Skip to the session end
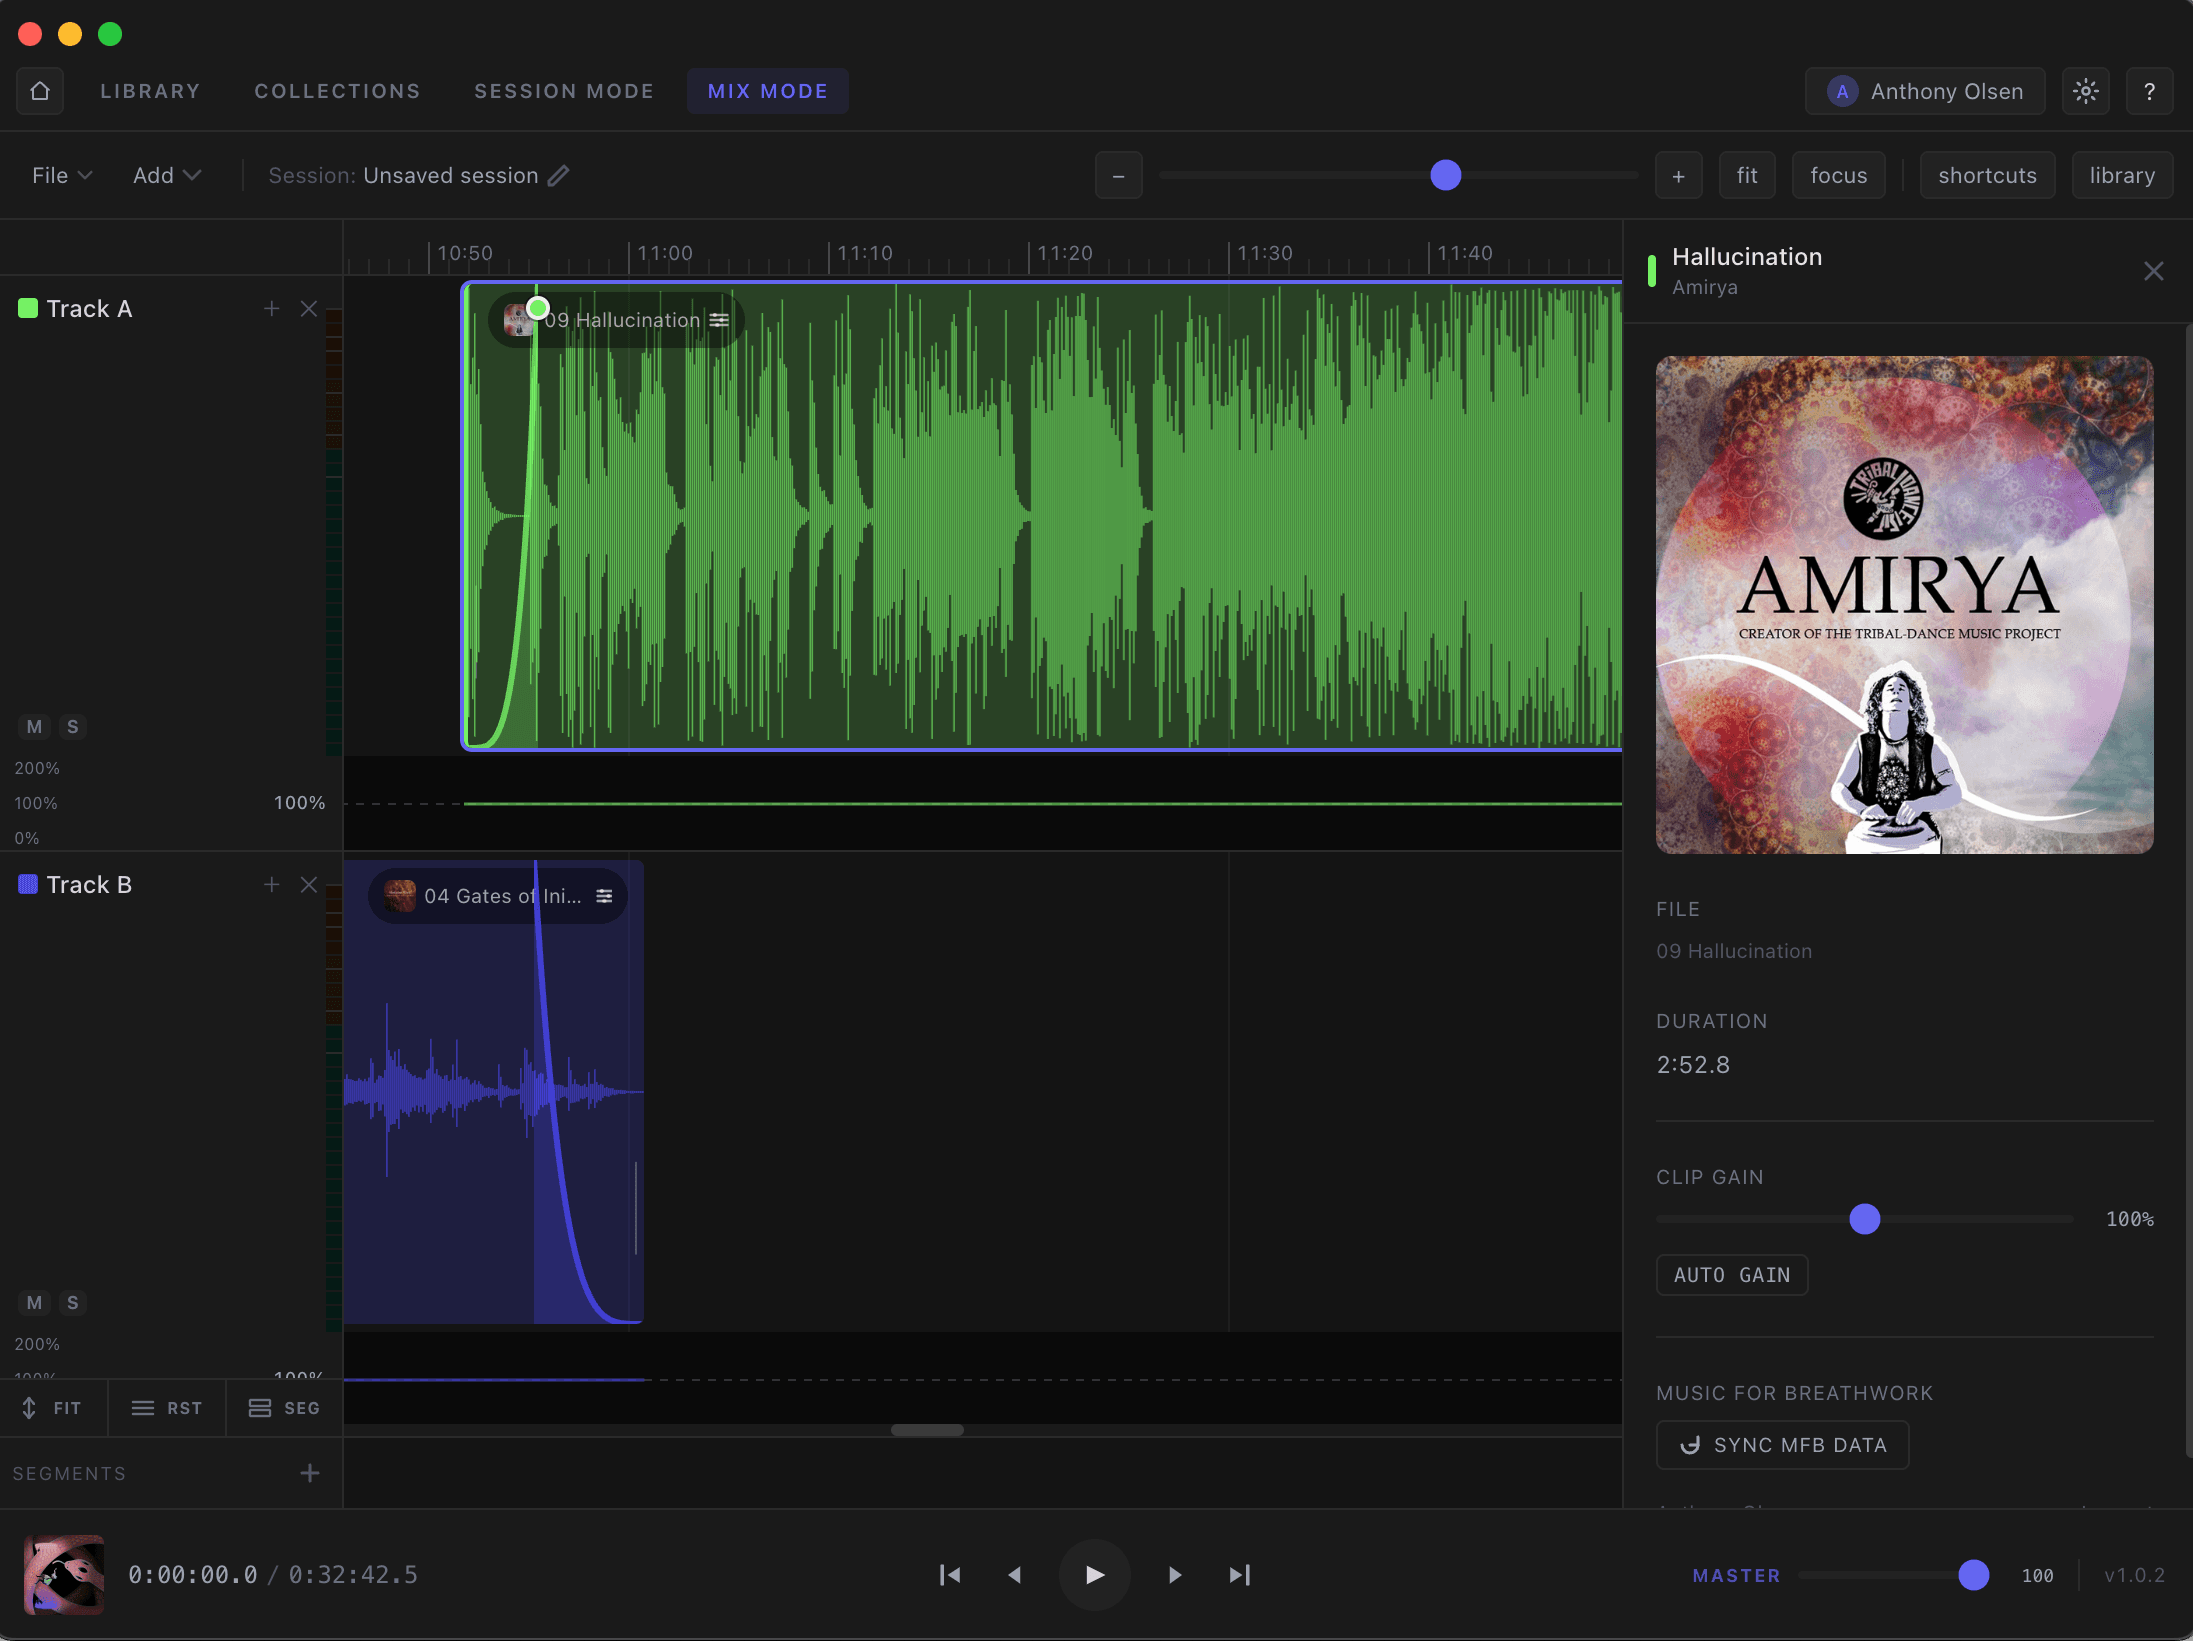Viewport: 2193px width, 1641px height. 1240,1575
